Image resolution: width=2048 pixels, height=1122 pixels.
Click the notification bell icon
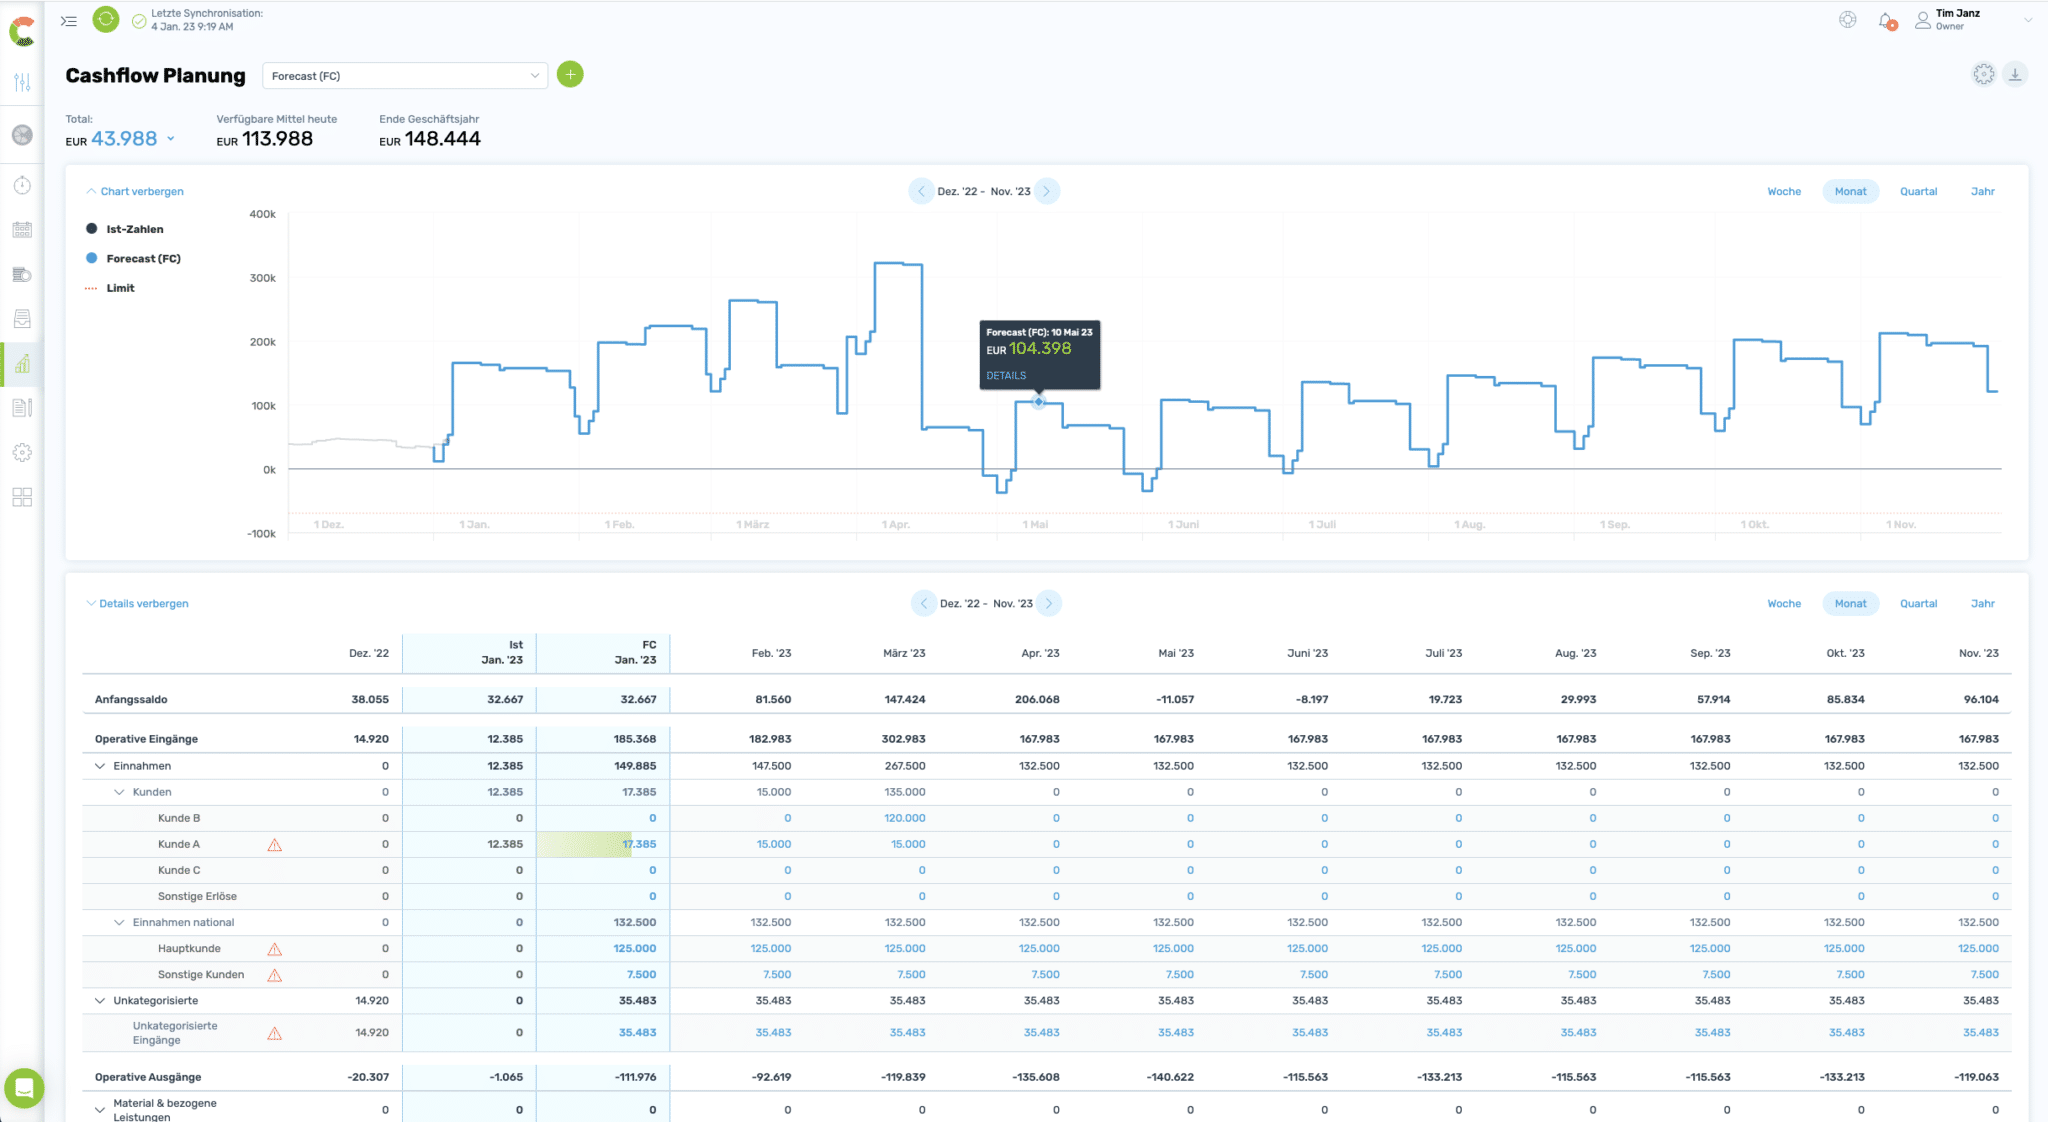coord(1886,20)
